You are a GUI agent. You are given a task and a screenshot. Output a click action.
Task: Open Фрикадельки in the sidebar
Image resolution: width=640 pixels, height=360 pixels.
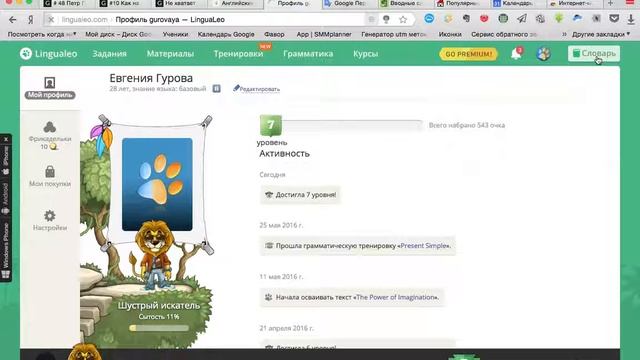(x=50, y=136)
